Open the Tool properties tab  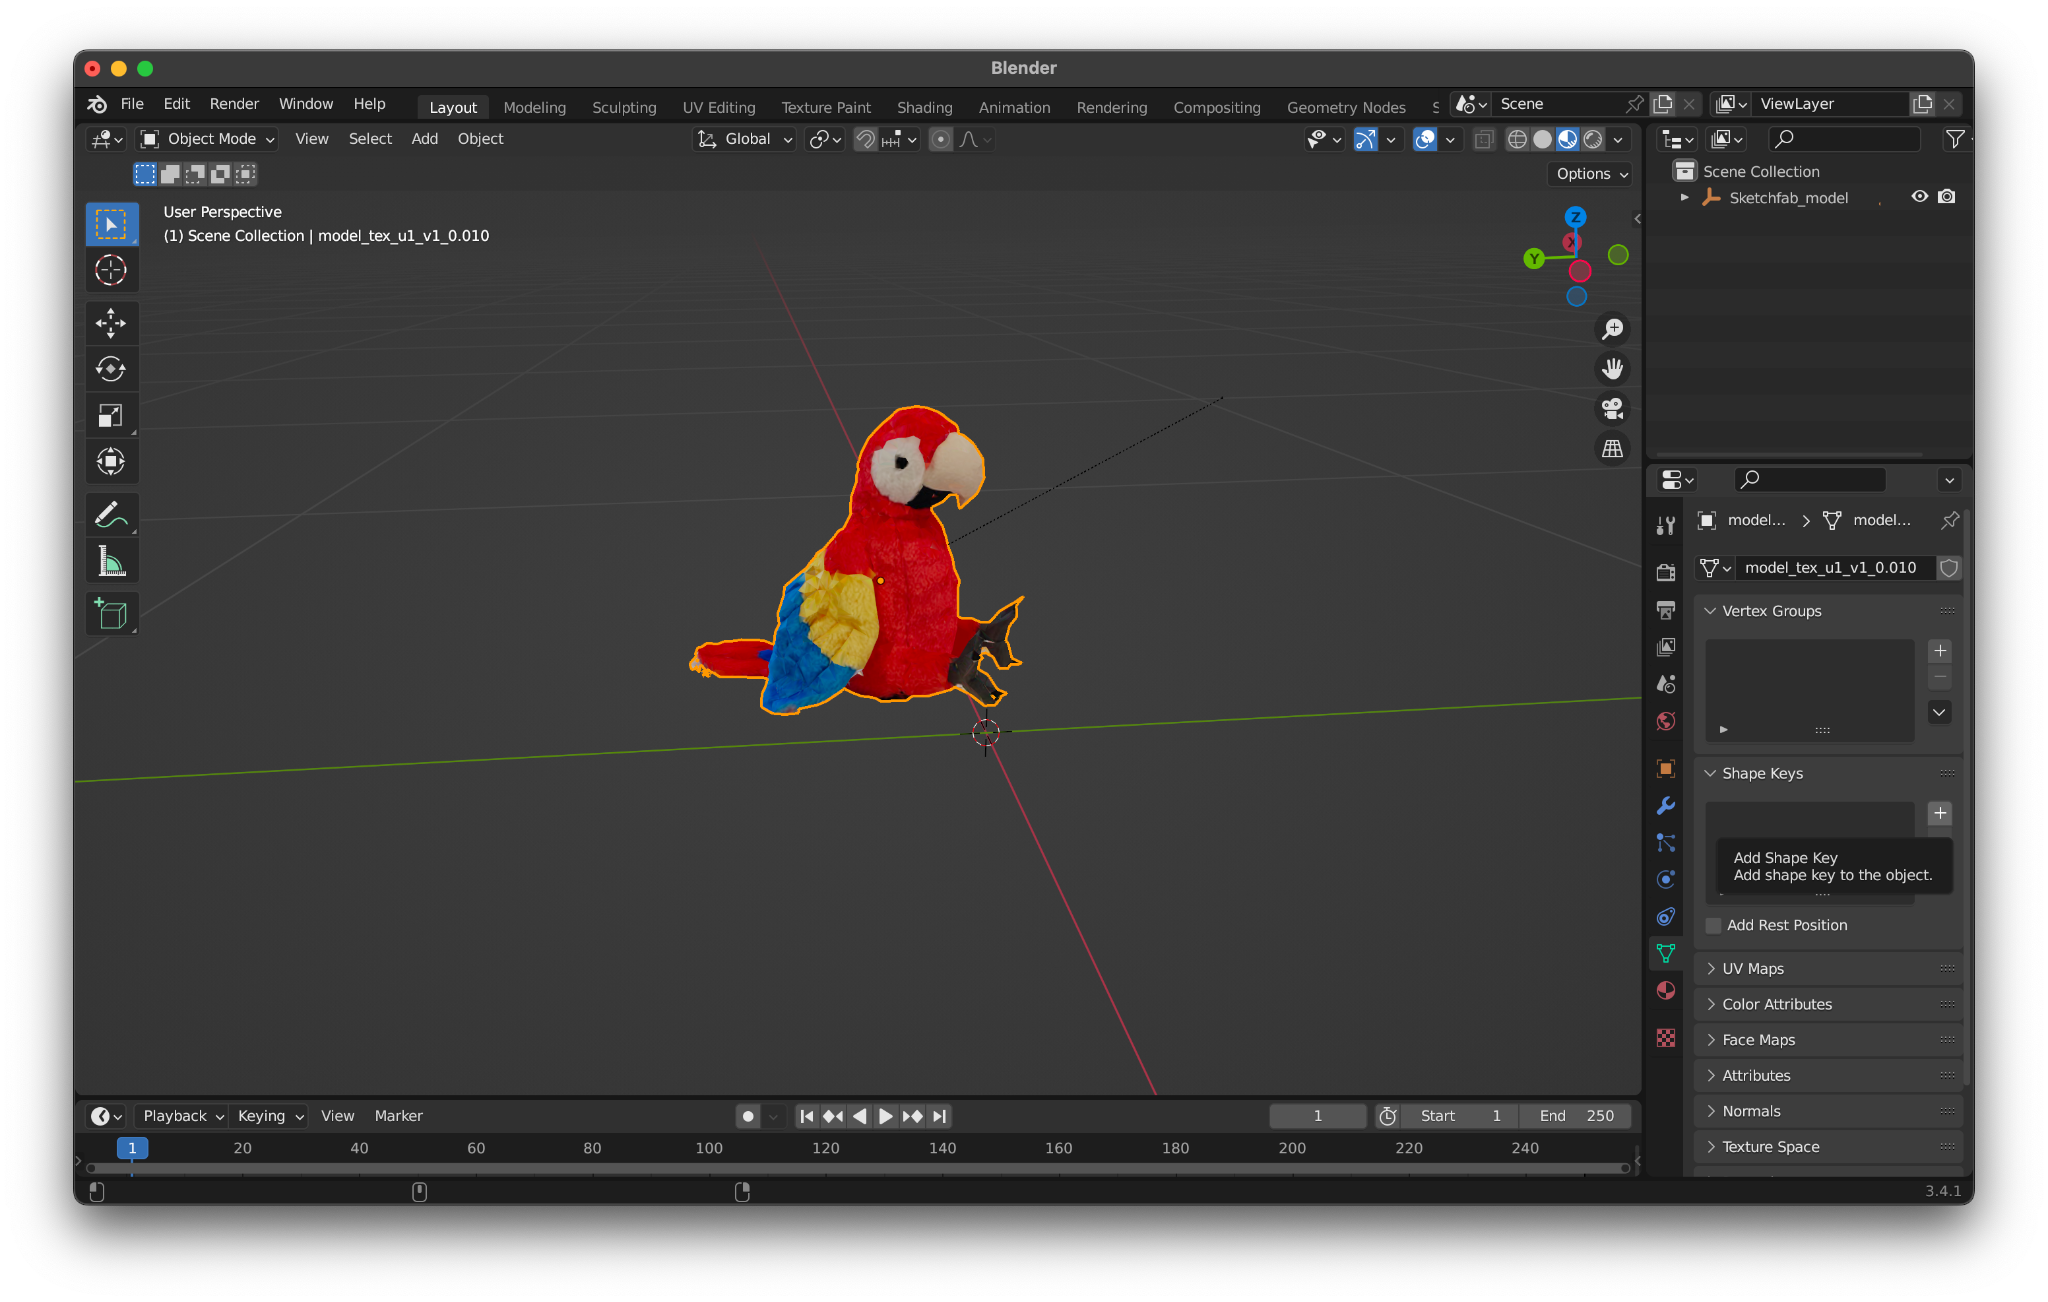click(1666, 526)
